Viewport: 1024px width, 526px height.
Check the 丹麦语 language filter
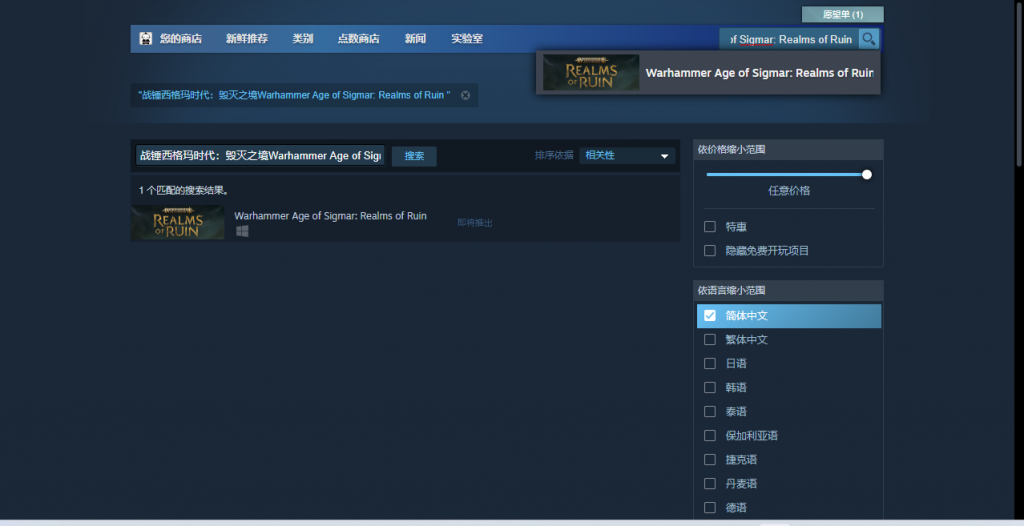pos(710,484)
